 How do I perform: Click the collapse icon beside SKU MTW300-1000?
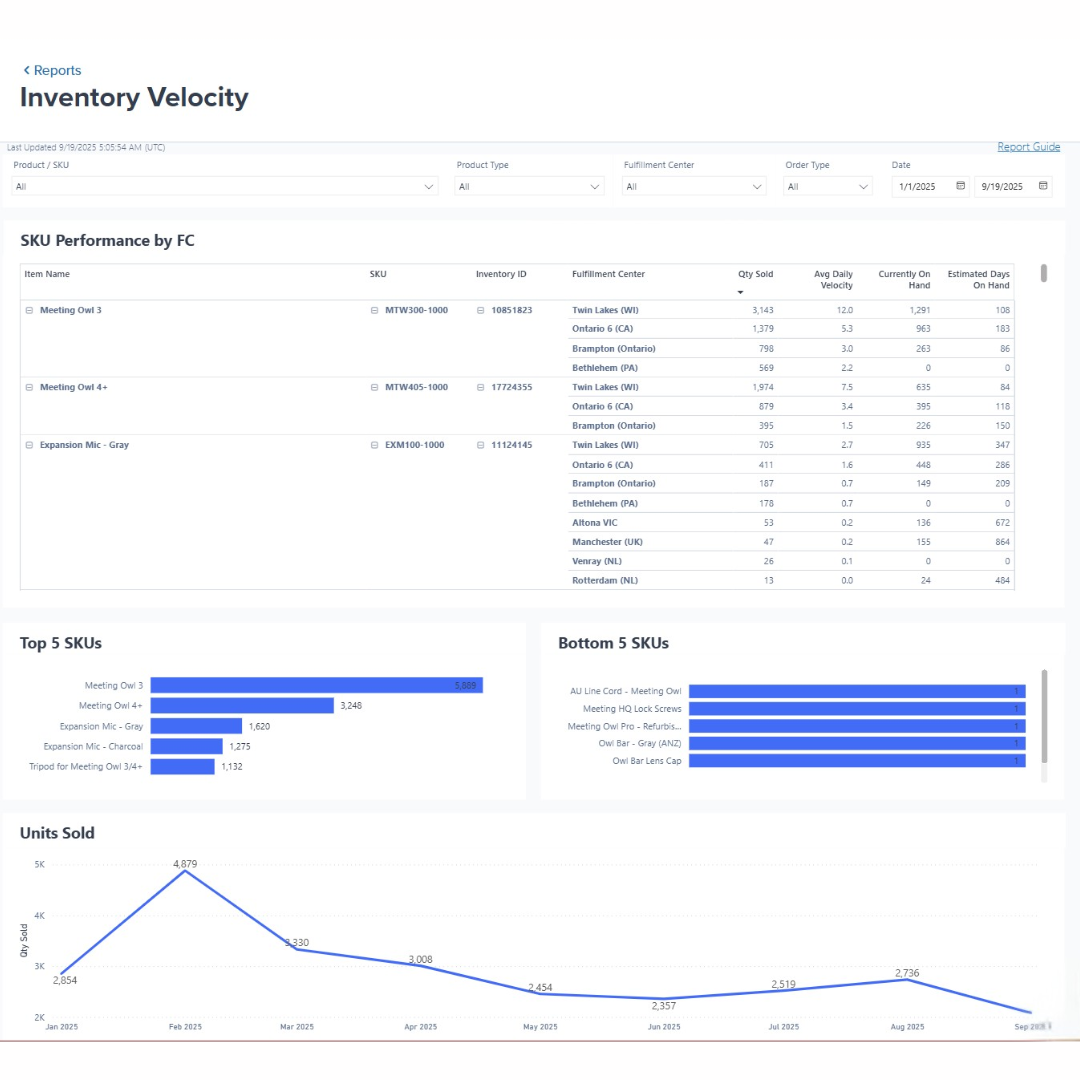[375, 310]
